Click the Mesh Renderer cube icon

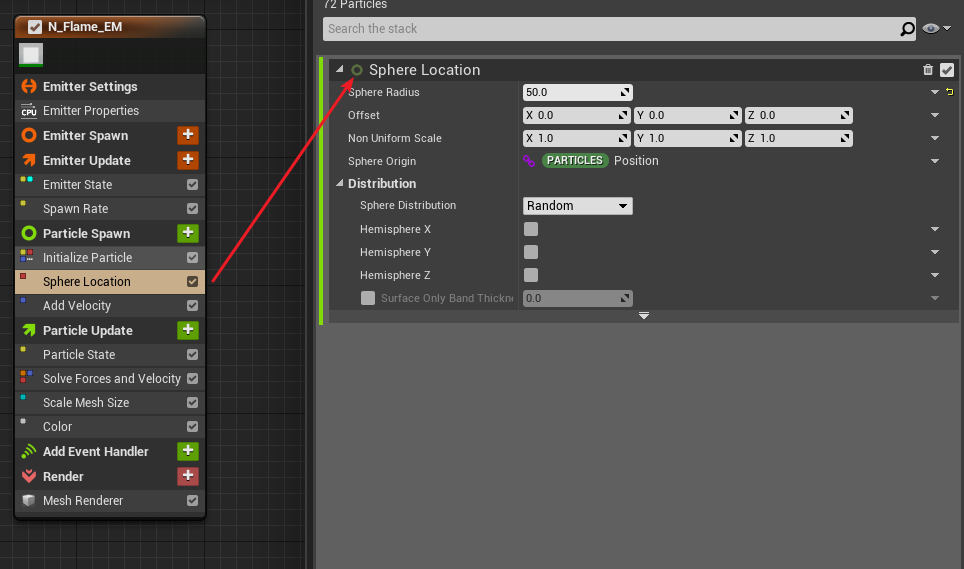(x=28, y=501)
